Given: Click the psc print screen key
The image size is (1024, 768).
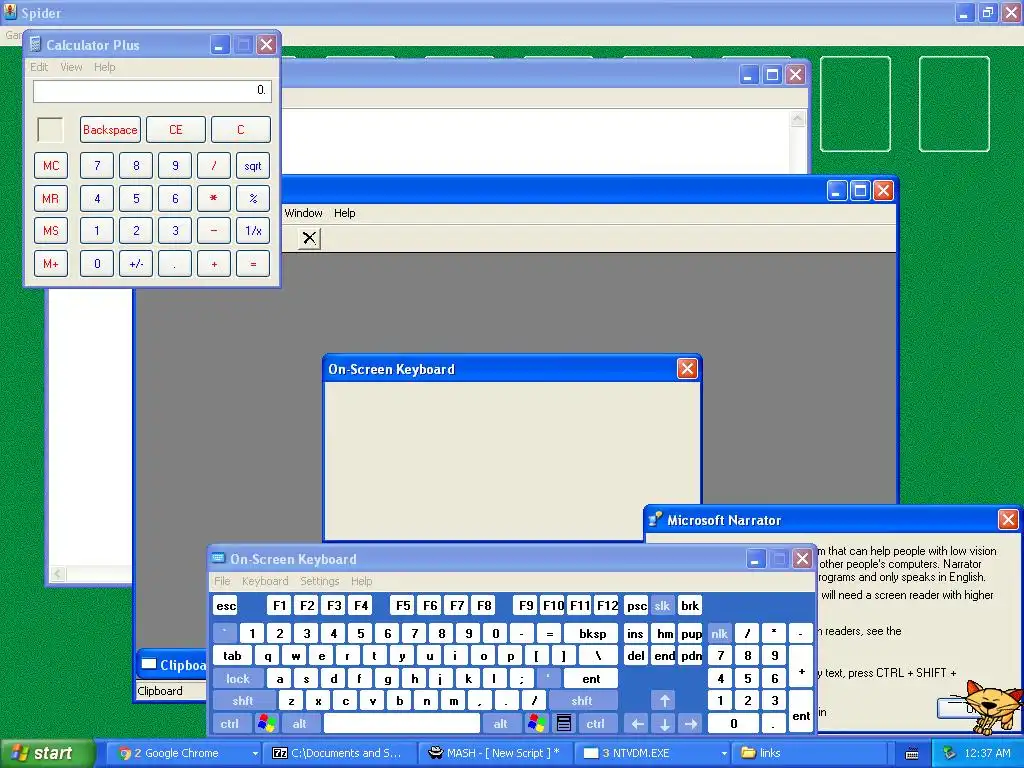Looking at the screenshot, I should coord(637,606).
